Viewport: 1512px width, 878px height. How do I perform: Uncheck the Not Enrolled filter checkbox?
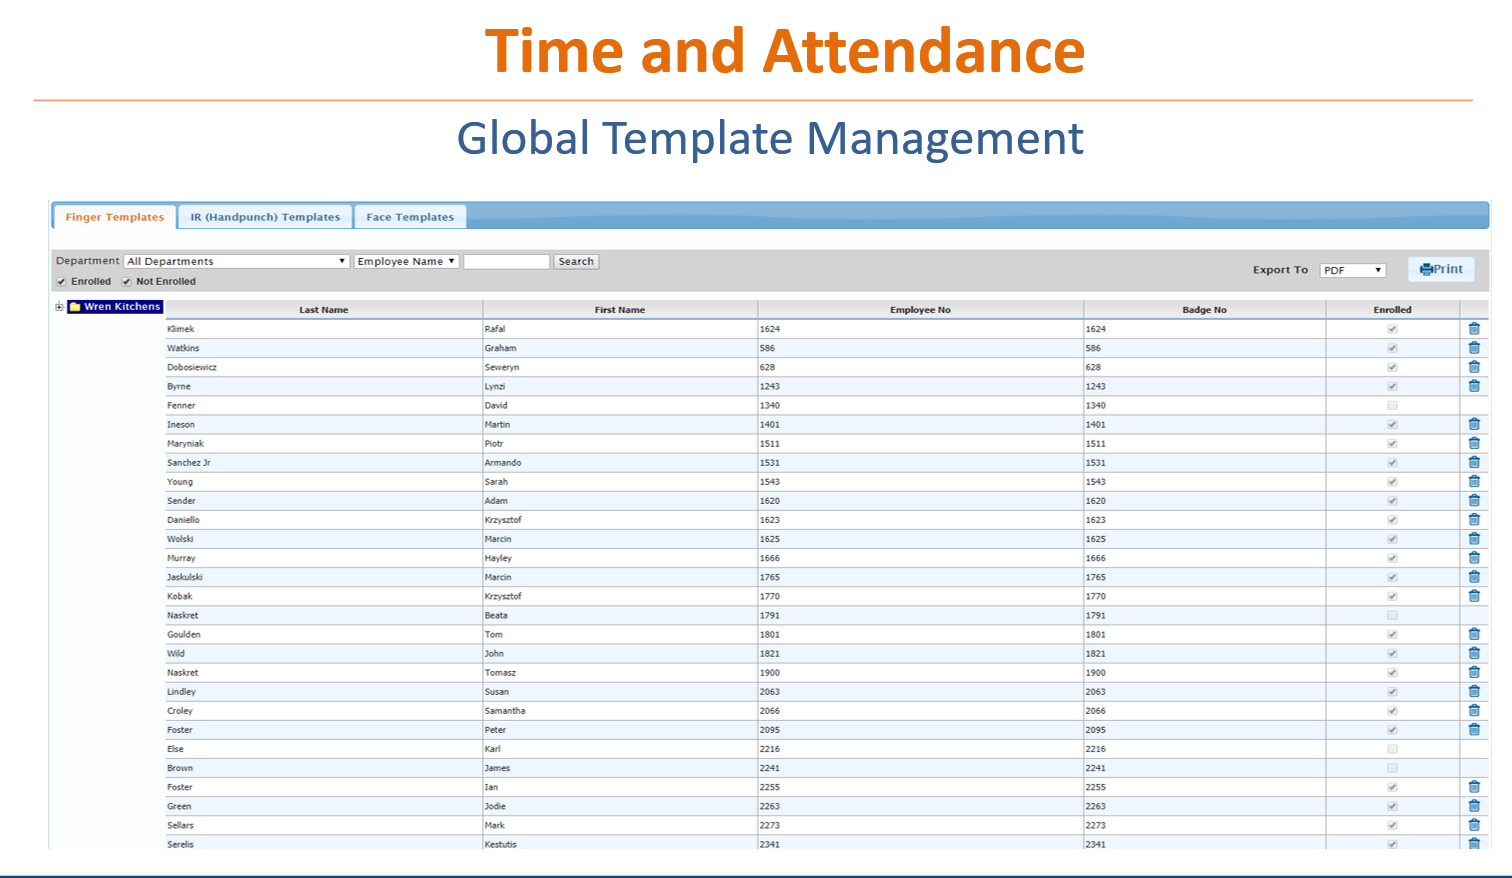pyautogui.click(x=126, y=281)
